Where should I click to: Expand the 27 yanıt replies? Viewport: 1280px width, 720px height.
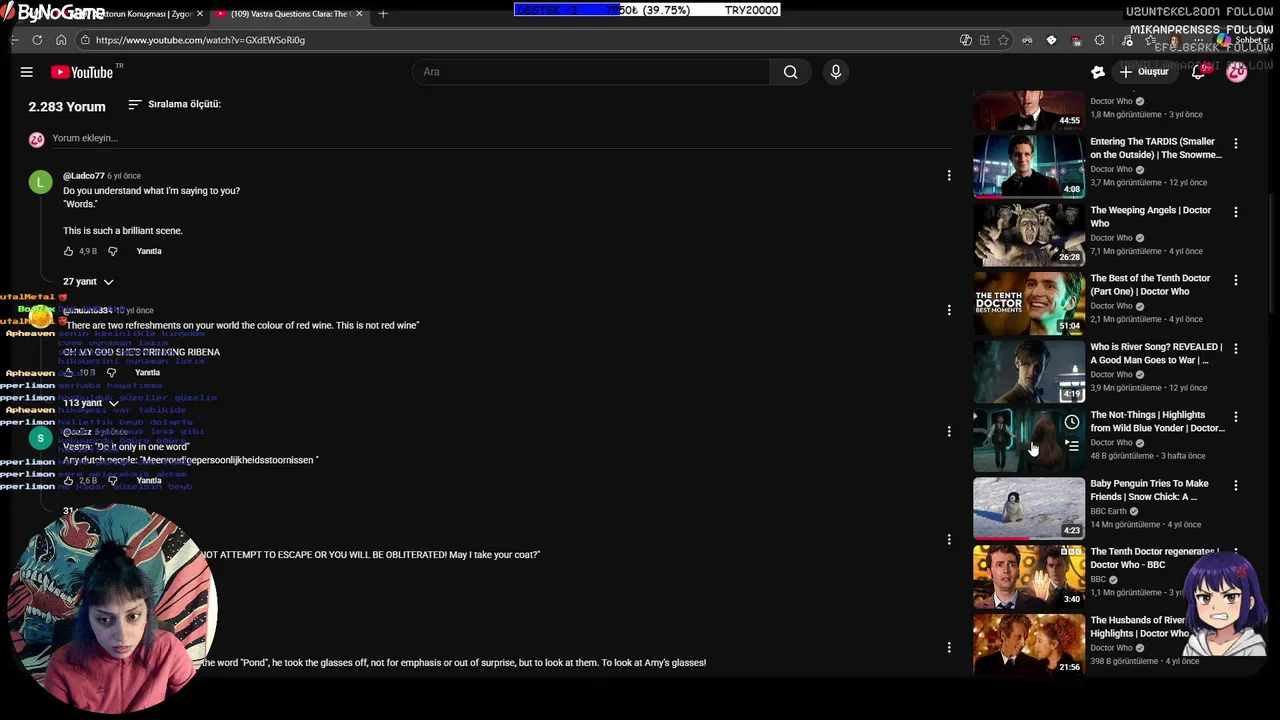pyautogui.click(x=88, y=282)
